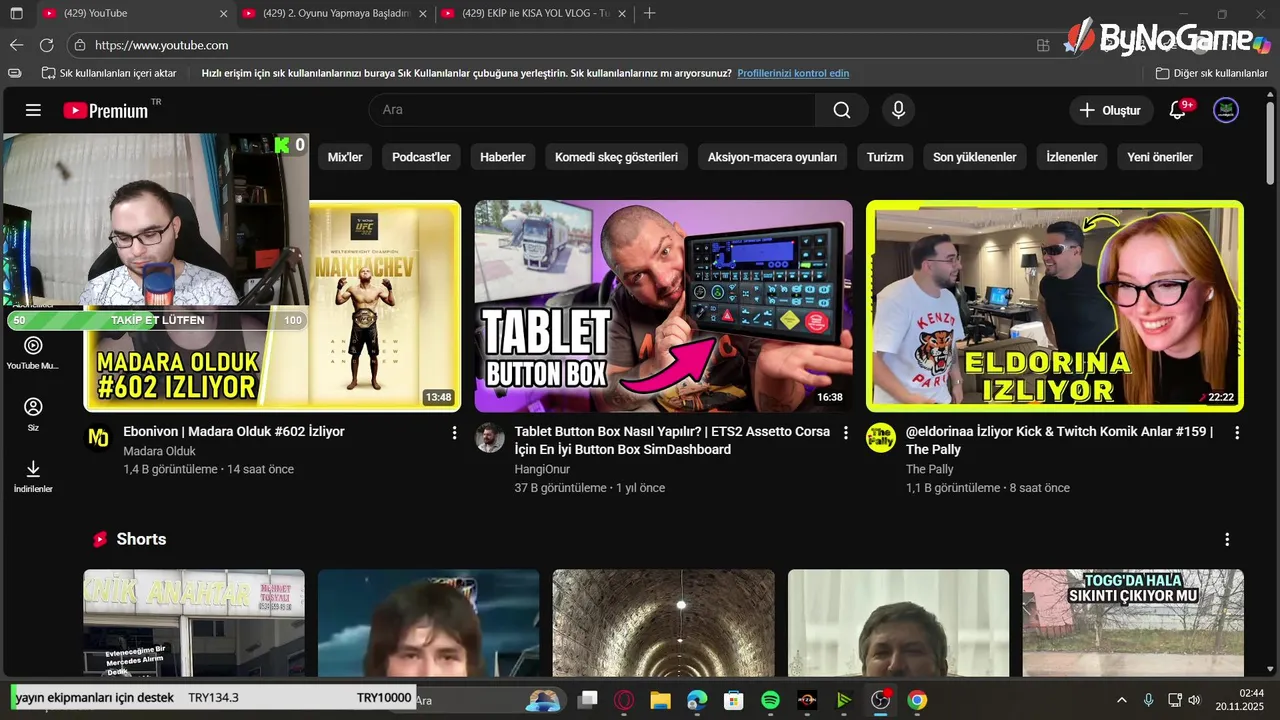Open options for Ebonivon Madara Olduk video
1280x720 pixels.
(454, 433)
